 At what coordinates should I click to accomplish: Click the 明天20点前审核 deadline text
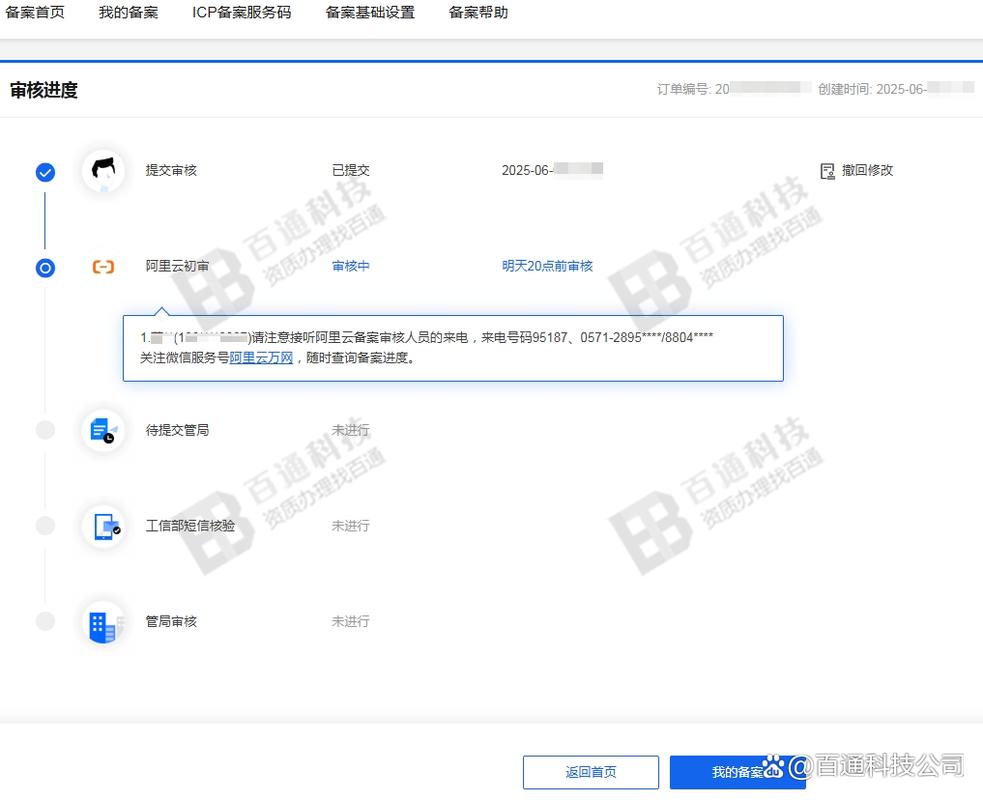547,266
